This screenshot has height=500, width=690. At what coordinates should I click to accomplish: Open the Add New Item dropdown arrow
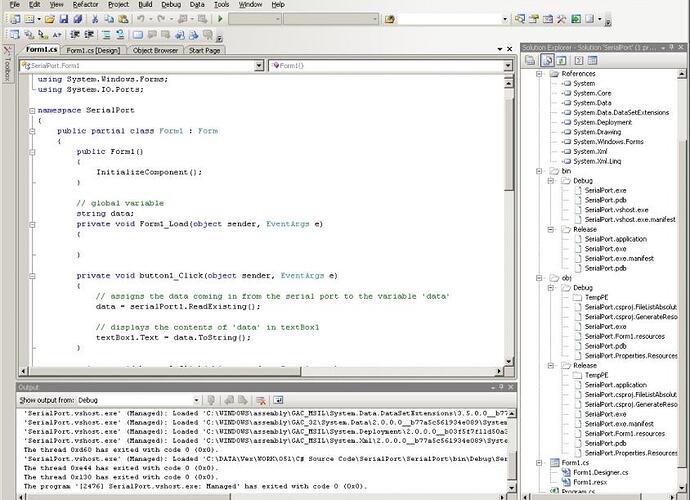coord(39,19)
